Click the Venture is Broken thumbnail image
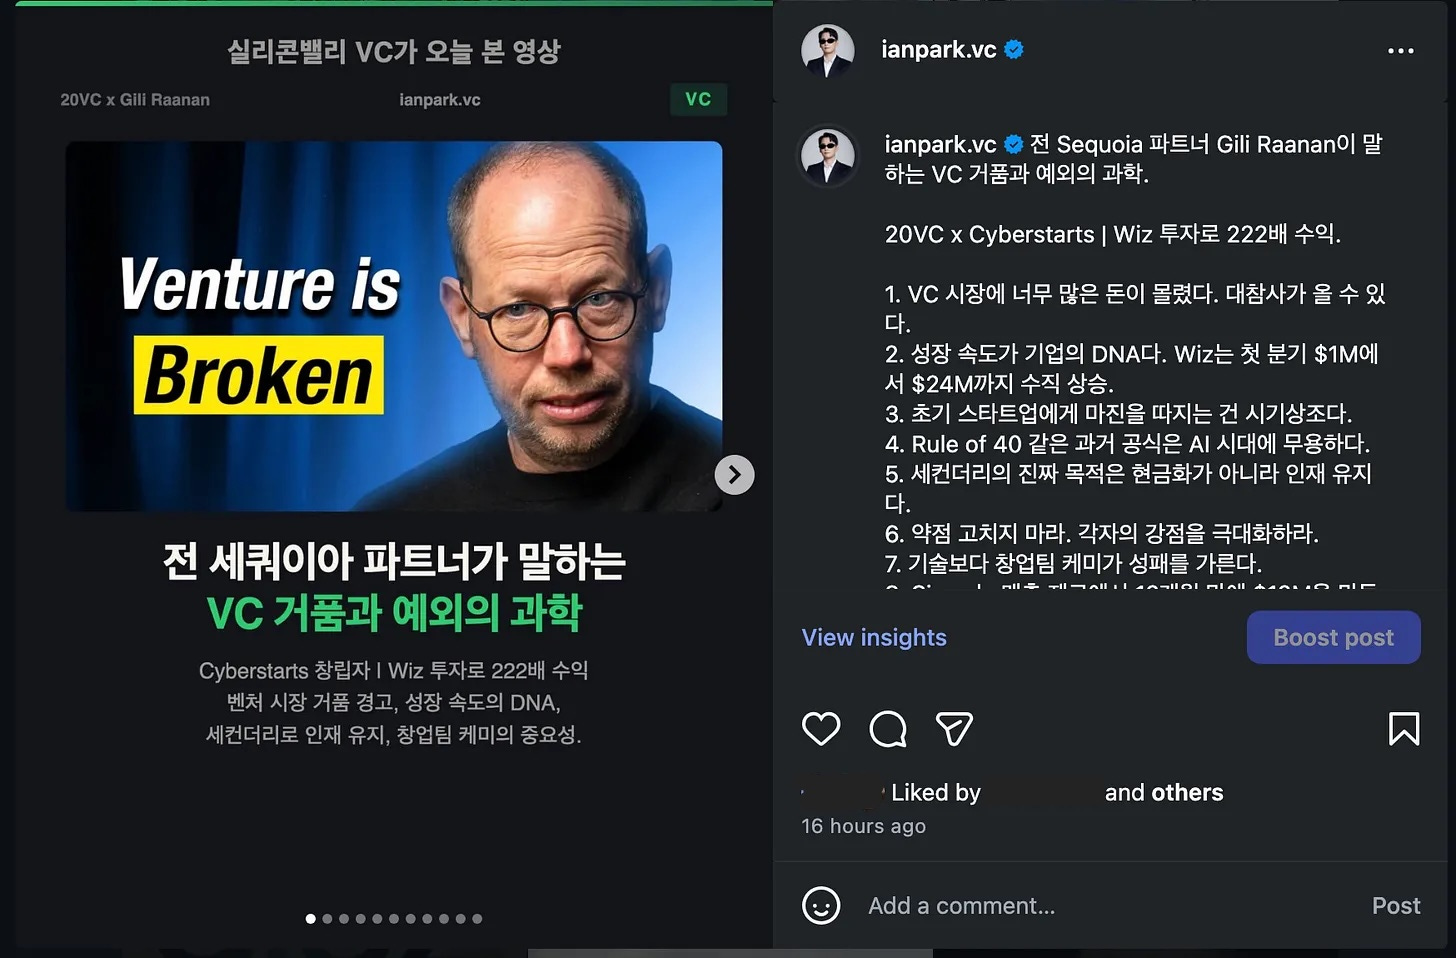 click(x=394, y=326)
